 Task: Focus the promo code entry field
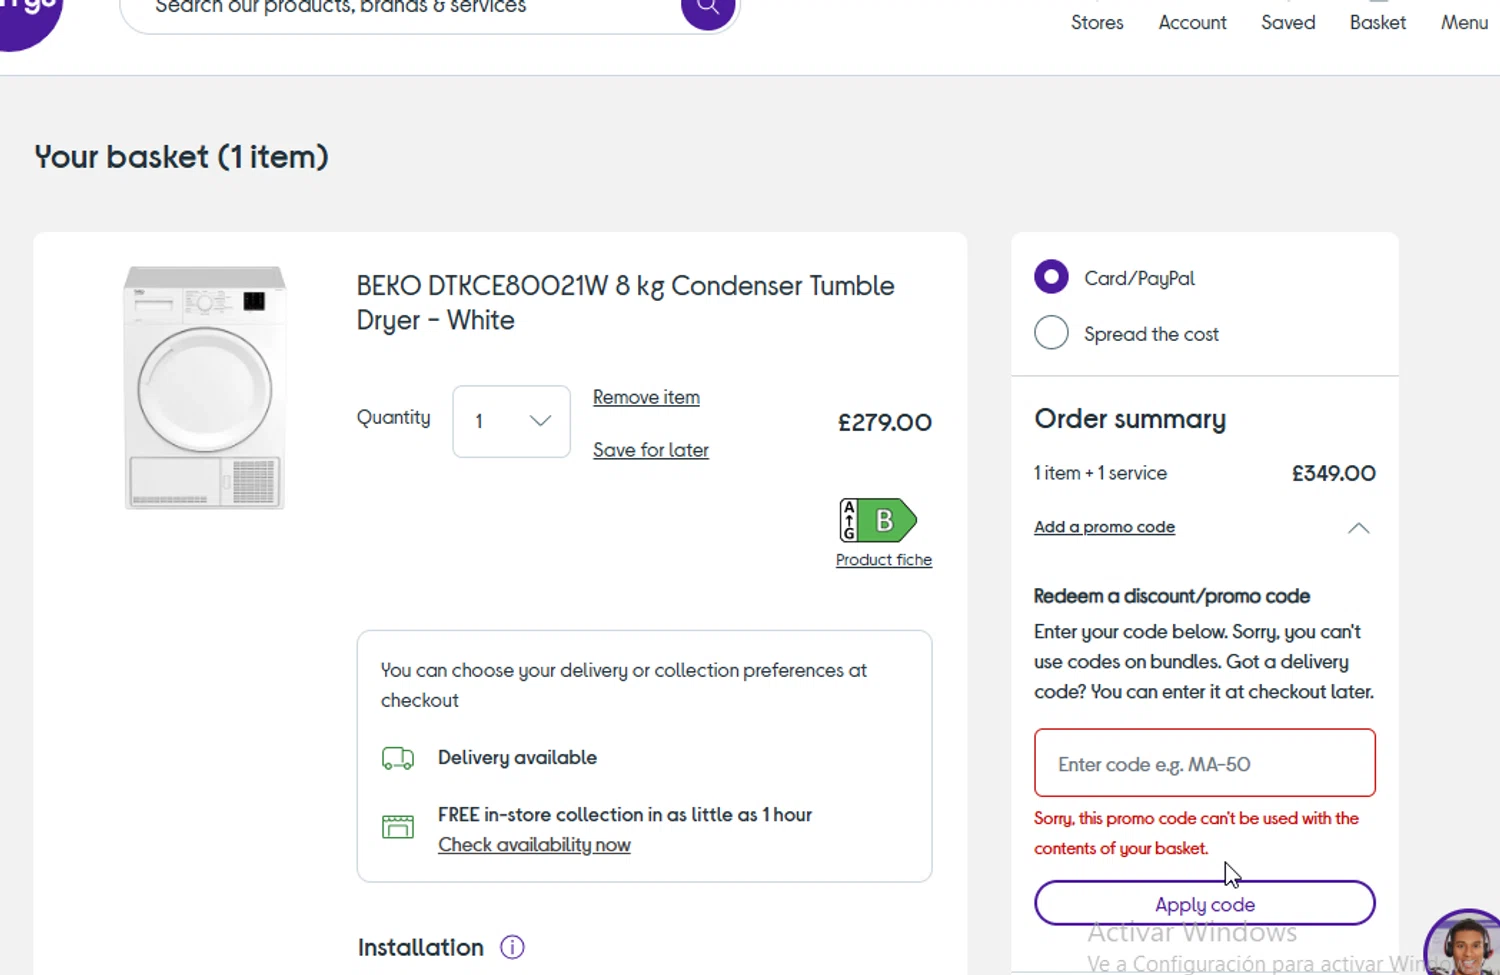1204,764
